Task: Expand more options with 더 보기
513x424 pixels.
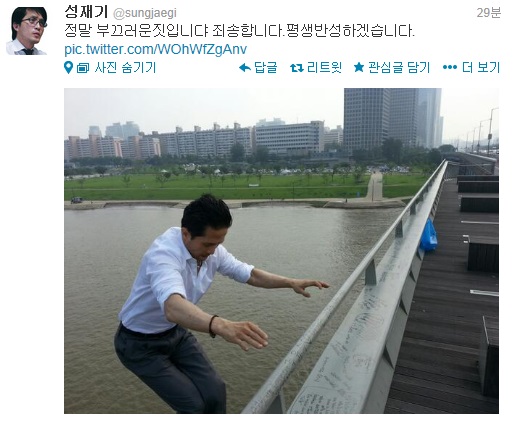Action: tap(481, 68)
